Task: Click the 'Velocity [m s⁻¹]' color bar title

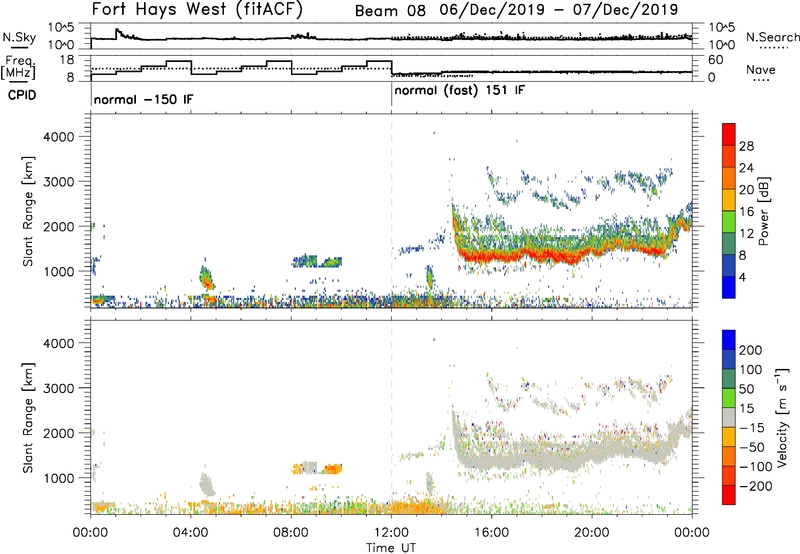Action: (x=782, y=417)
